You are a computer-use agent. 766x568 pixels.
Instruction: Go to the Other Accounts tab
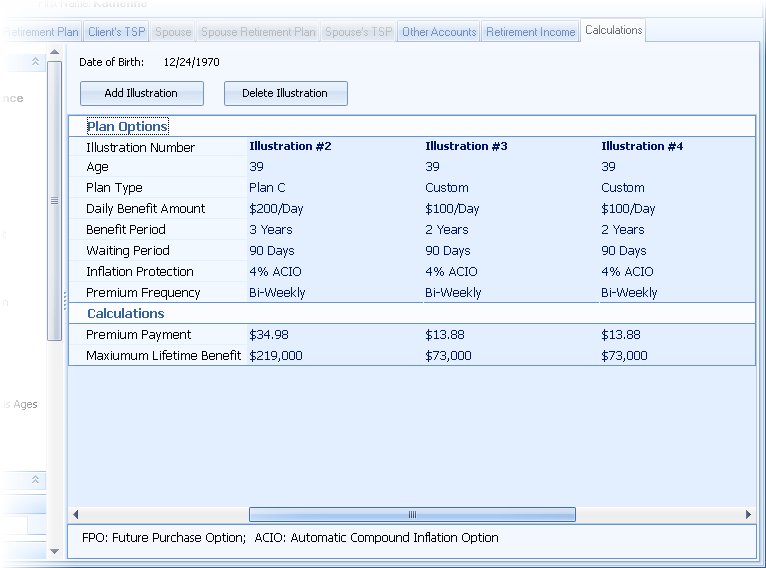tap(438, 32)
